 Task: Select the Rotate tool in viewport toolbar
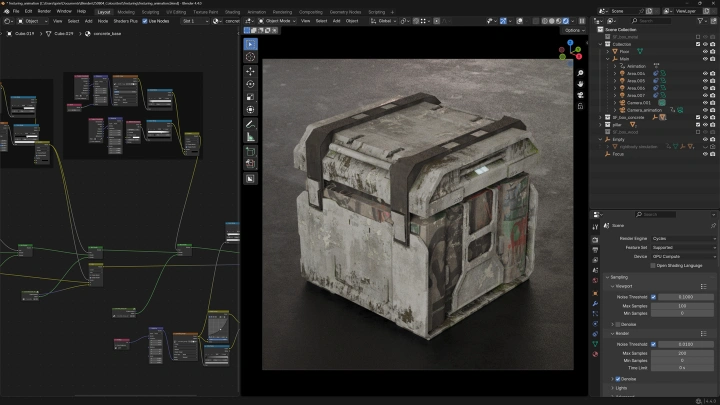coord(250,84)
